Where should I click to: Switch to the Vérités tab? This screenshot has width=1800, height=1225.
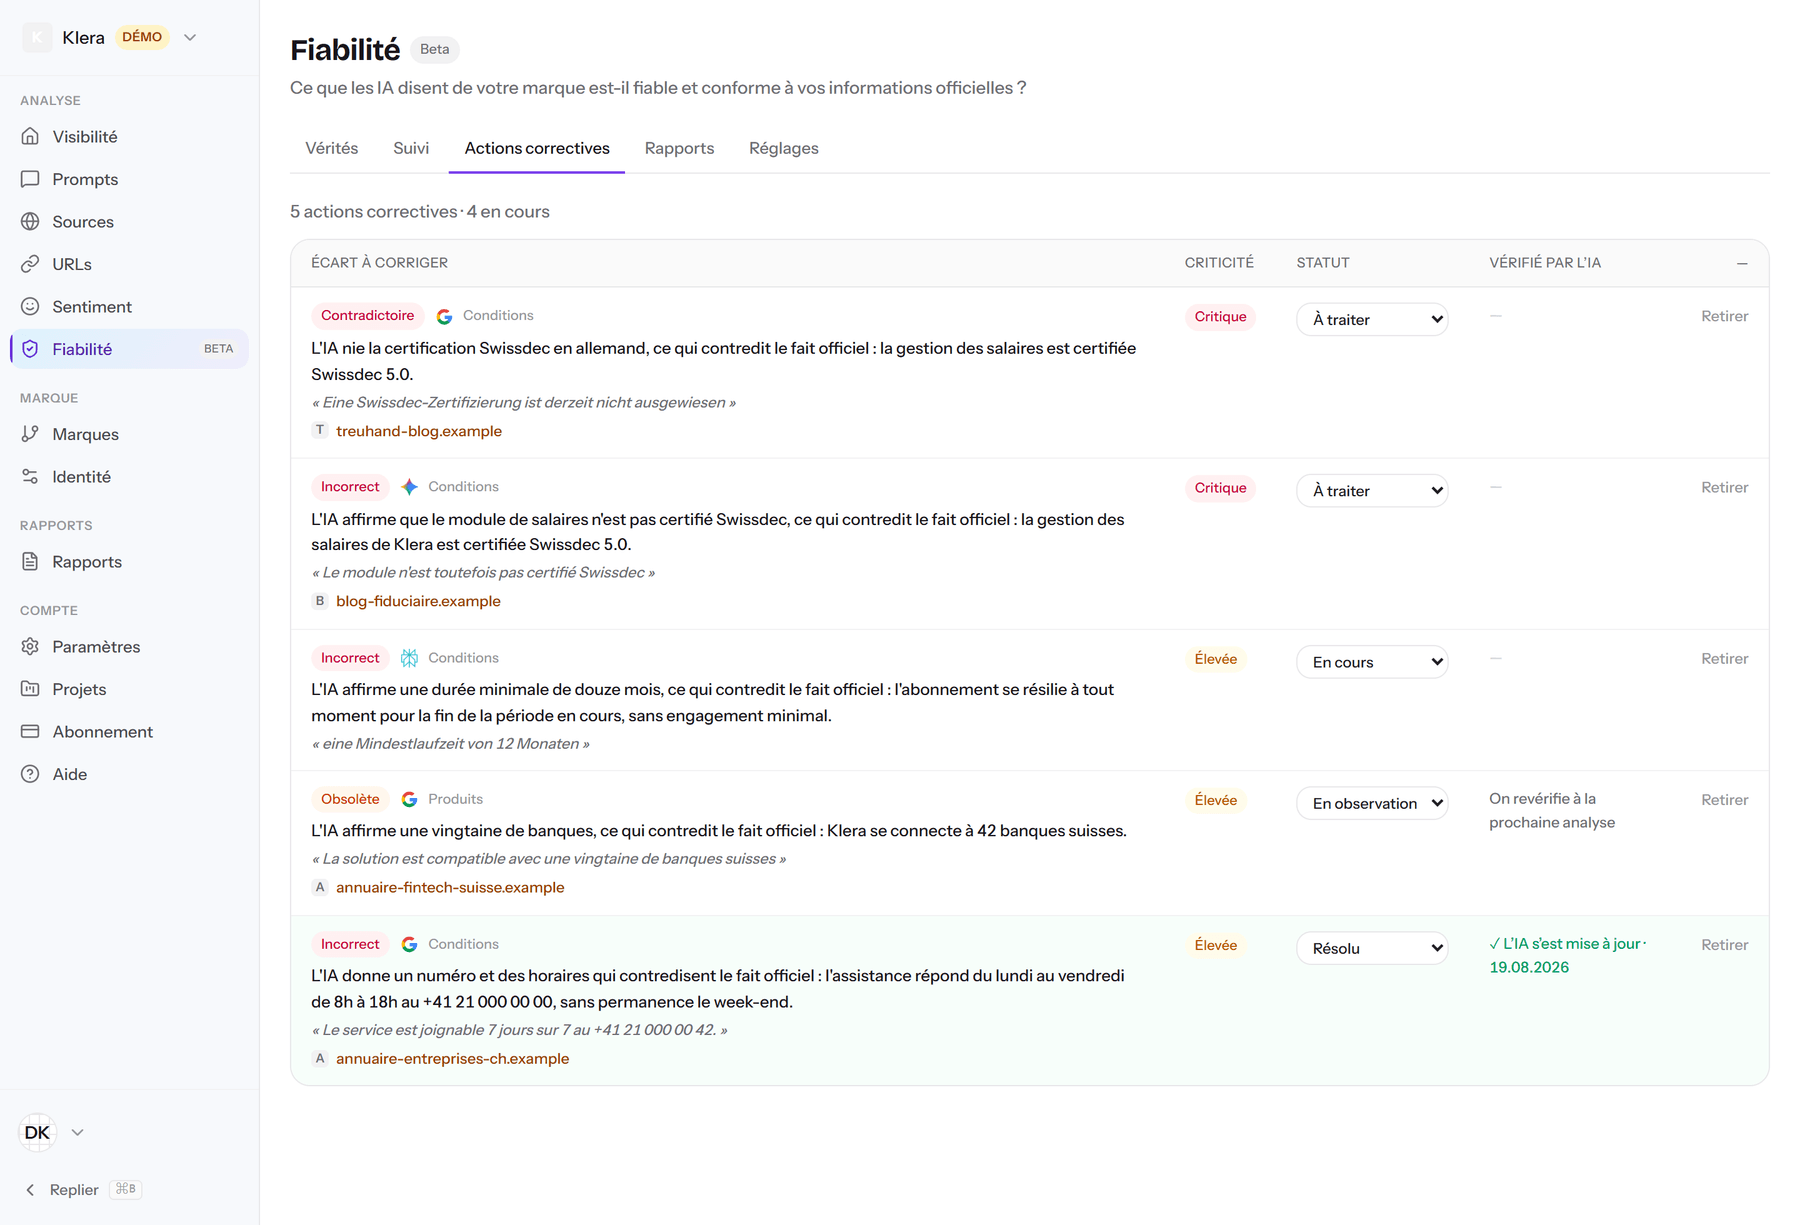(331, 148)
